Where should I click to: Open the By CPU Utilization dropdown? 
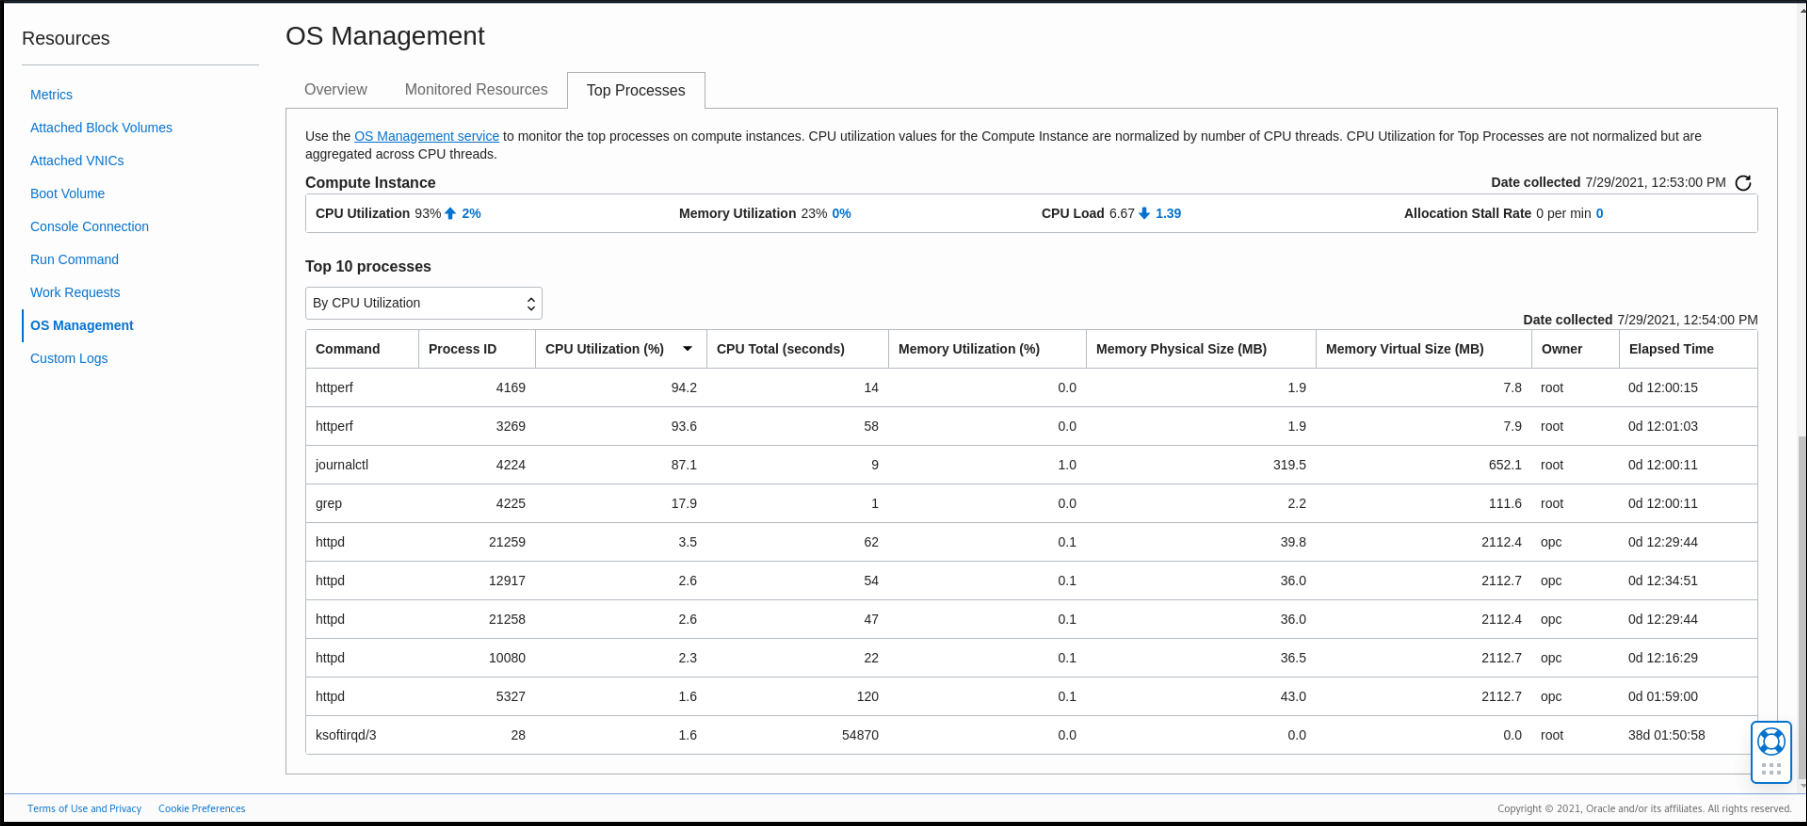423,303
